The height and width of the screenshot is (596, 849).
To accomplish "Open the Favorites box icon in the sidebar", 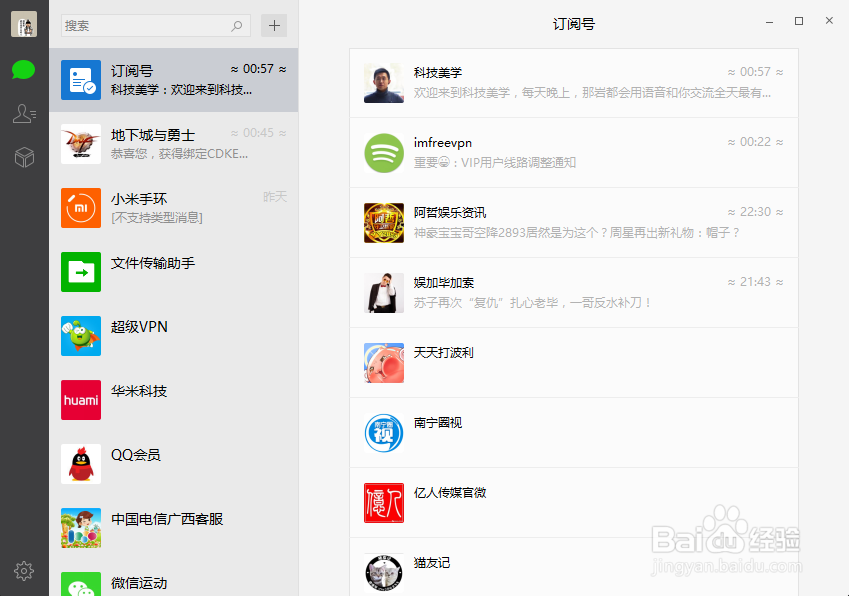I will (24, 156).
